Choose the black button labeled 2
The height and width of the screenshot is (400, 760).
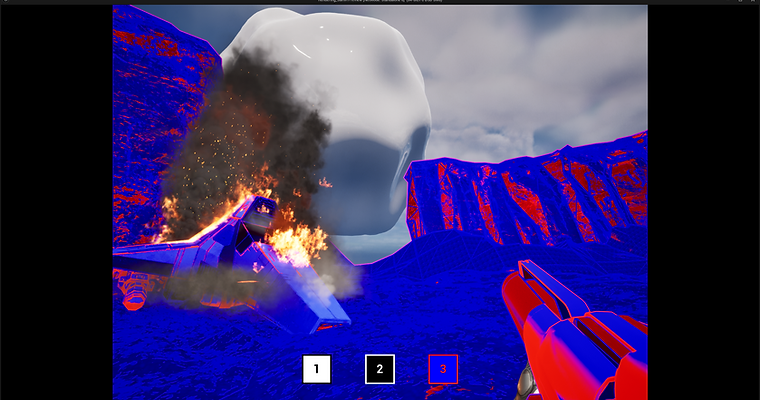click(380, 369)
